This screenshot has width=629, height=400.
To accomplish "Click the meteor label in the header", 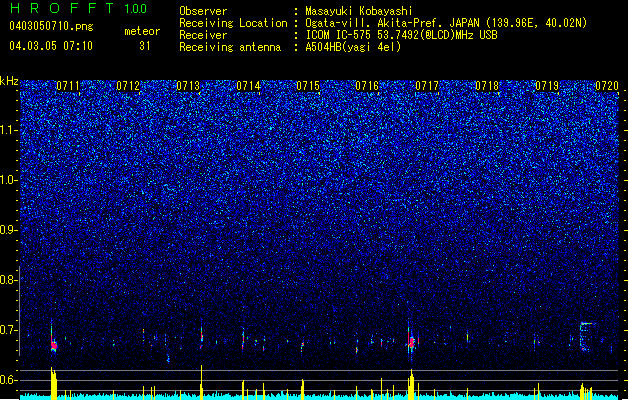I will [x=142, y=31].
